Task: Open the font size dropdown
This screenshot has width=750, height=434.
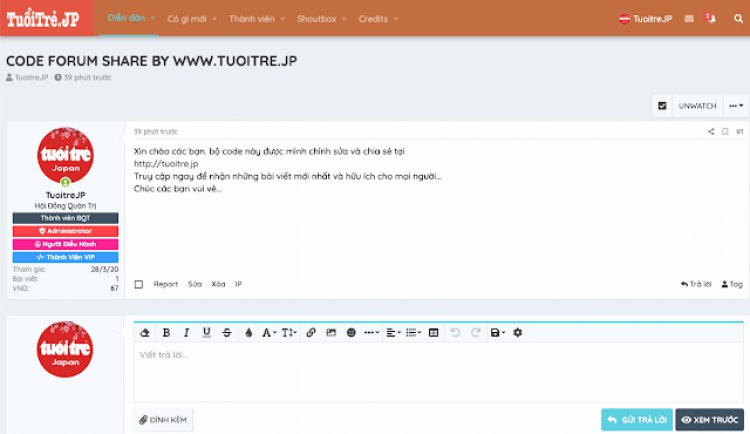Action: [x=289, y=333]
